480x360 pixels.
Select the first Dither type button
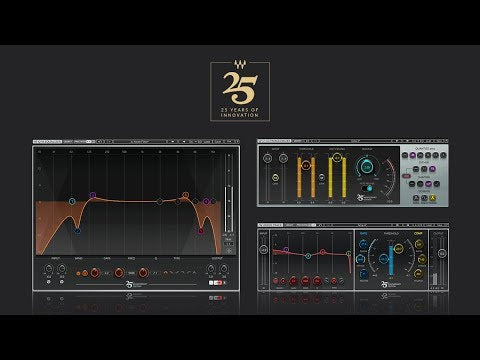coord(416,169)
